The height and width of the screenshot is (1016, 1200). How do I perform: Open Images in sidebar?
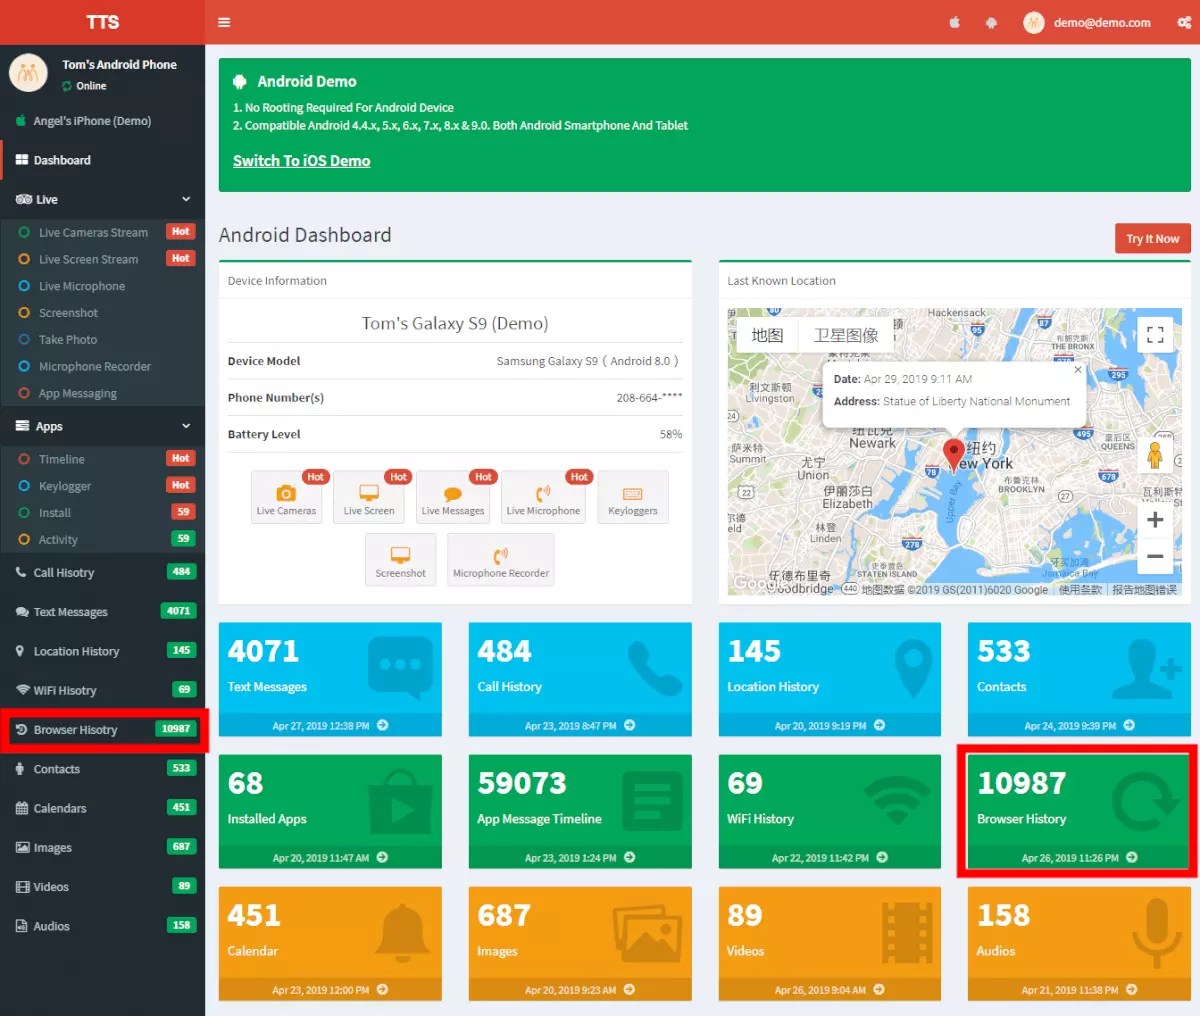pos(102,847)
